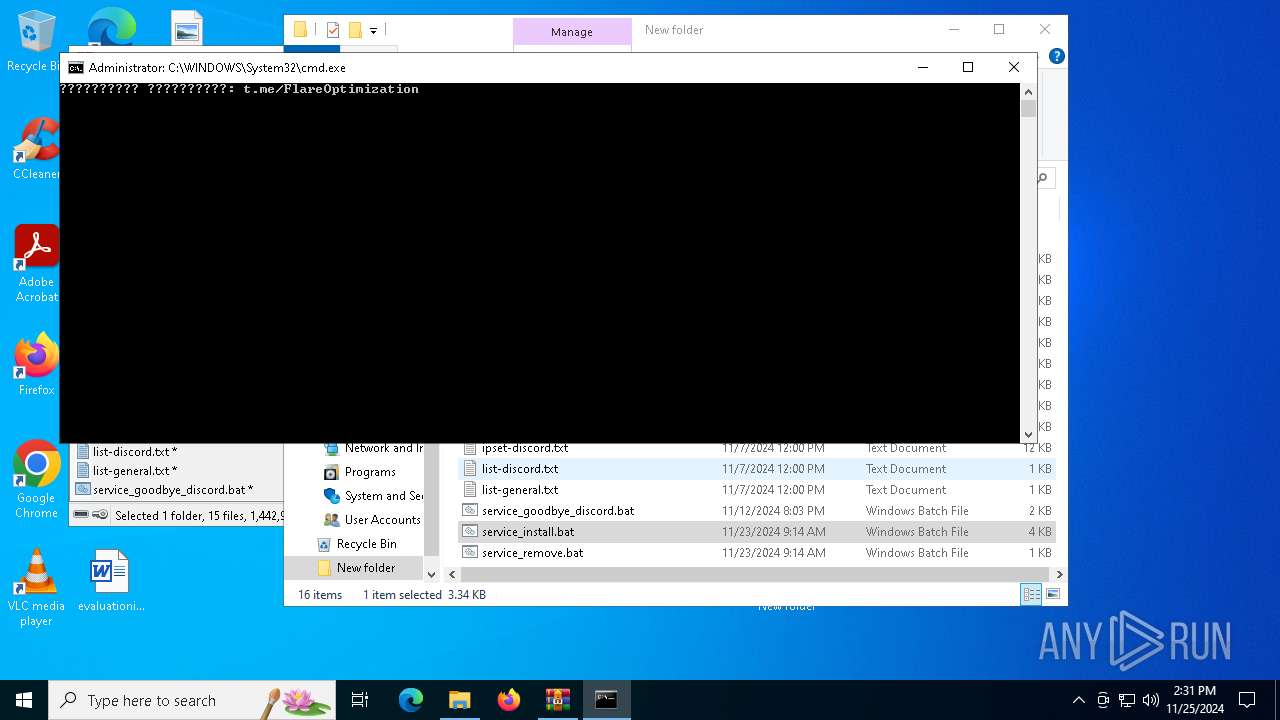Click service_remove.bat batch file icon
The image size is (1280, 720).
coord(470,553)
